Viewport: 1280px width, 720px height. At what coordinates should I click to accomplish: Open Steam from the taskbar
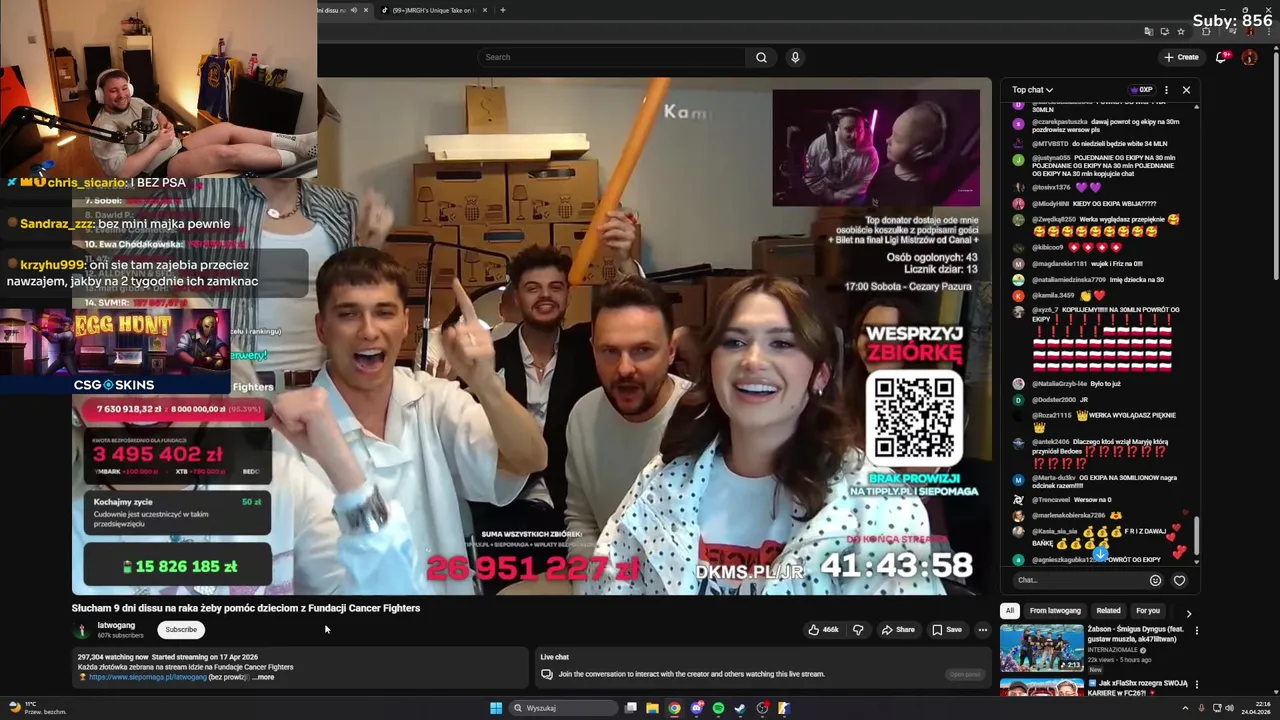740,708
